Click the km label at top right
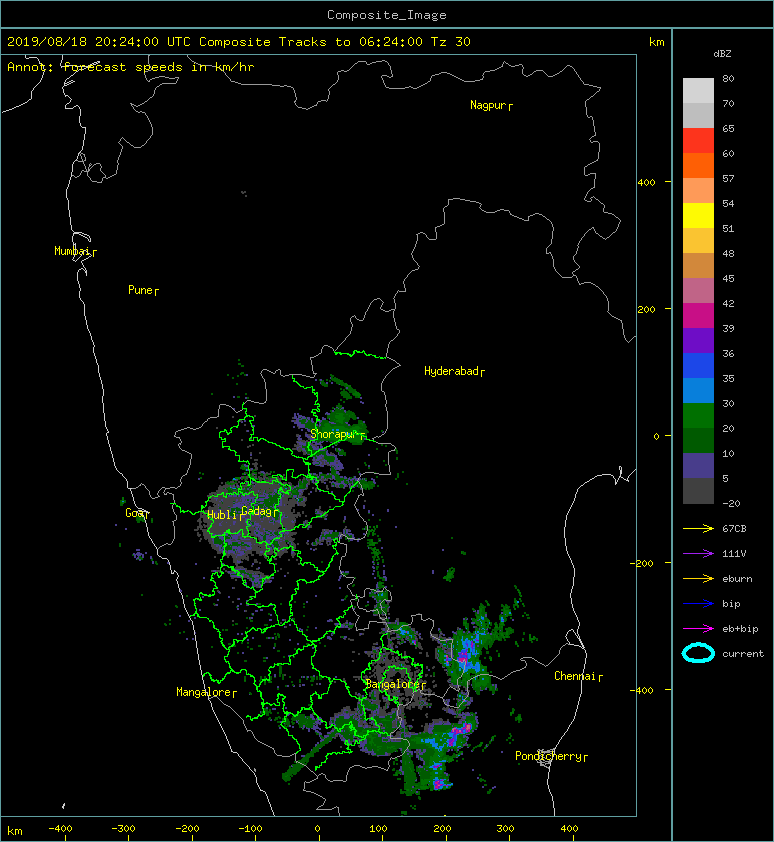Viewport: 774px width, 842px height. (x=656, y=42)
